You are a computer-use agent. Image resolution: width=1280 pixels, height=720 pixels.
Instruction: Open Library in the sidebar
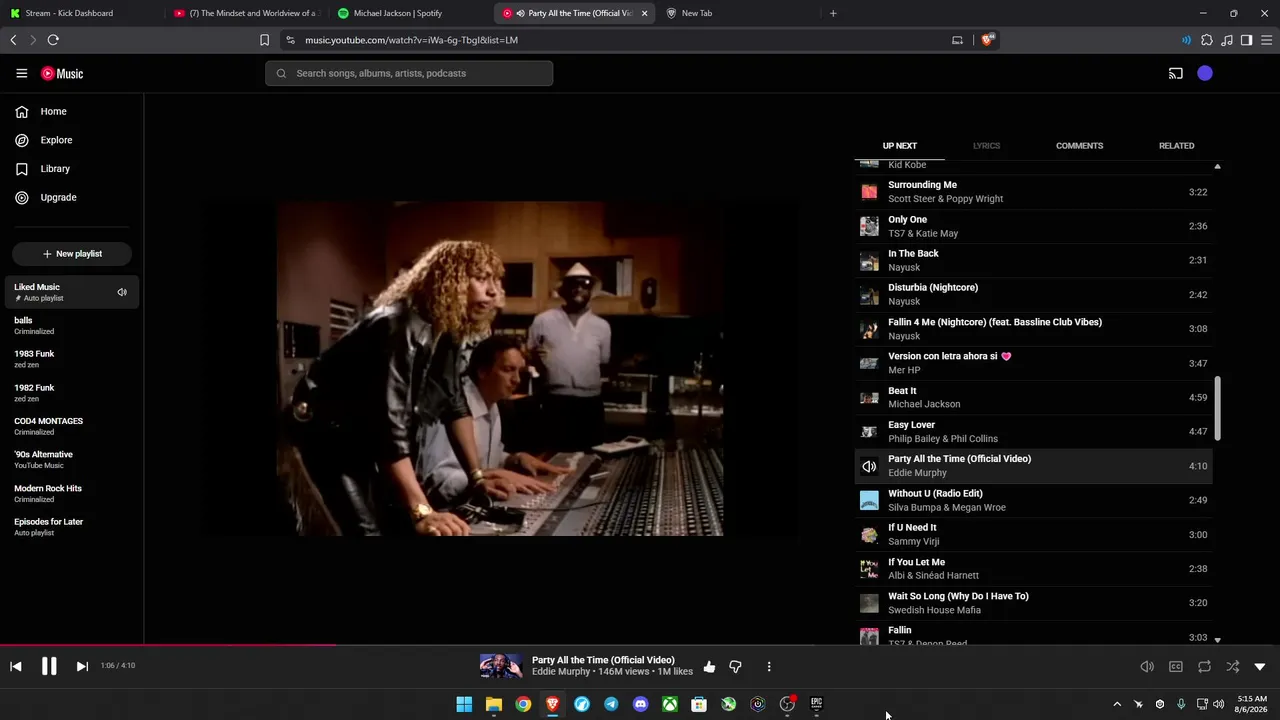click(42, 169)
